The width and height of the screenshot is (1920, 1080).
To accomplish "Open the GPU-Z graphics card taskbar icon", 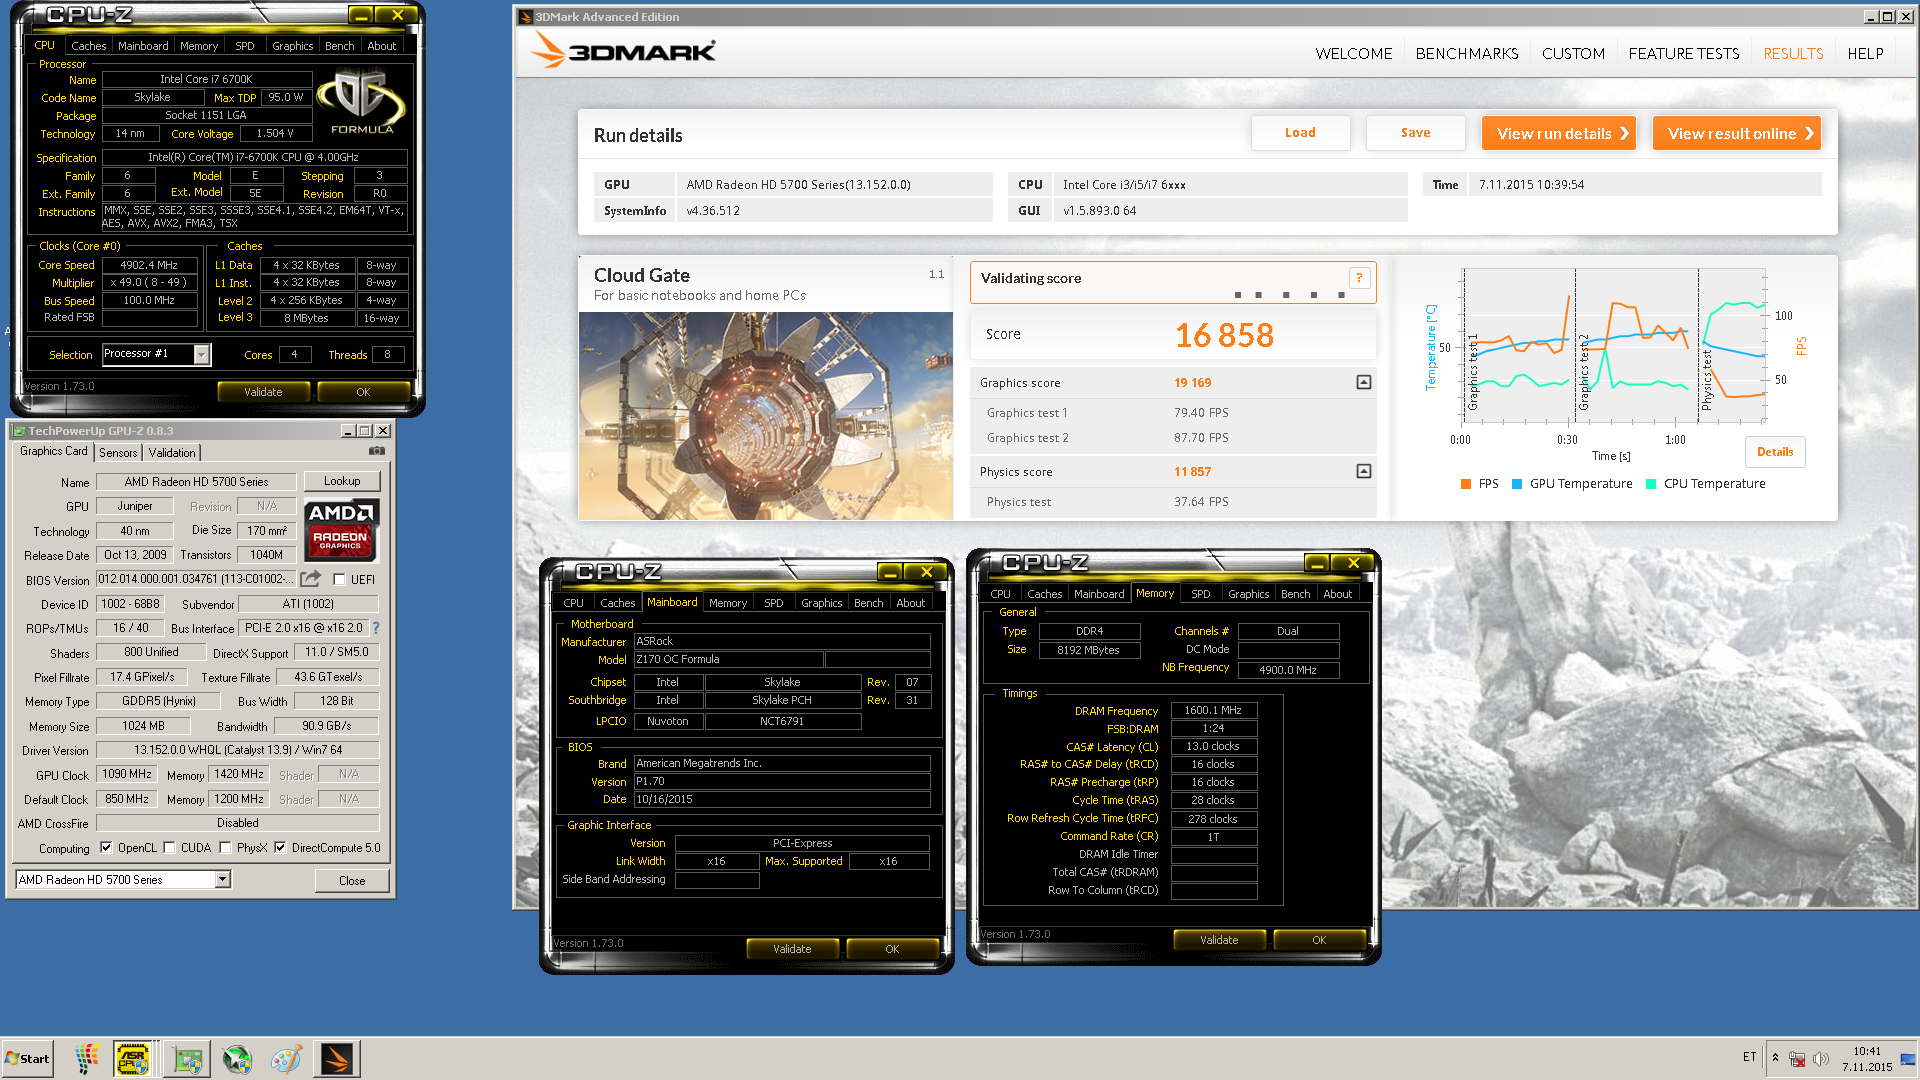I will click(x=188, y=1059).
